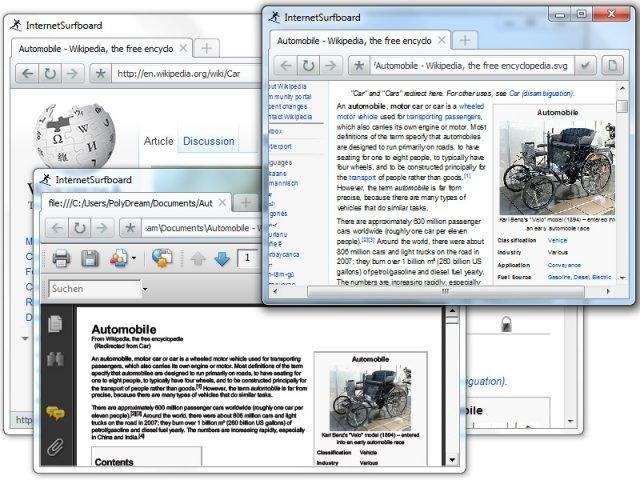Open the Article tab on Wikipedia
The height and width of the screenshot is (480, 640).
[x=158, y=141]
